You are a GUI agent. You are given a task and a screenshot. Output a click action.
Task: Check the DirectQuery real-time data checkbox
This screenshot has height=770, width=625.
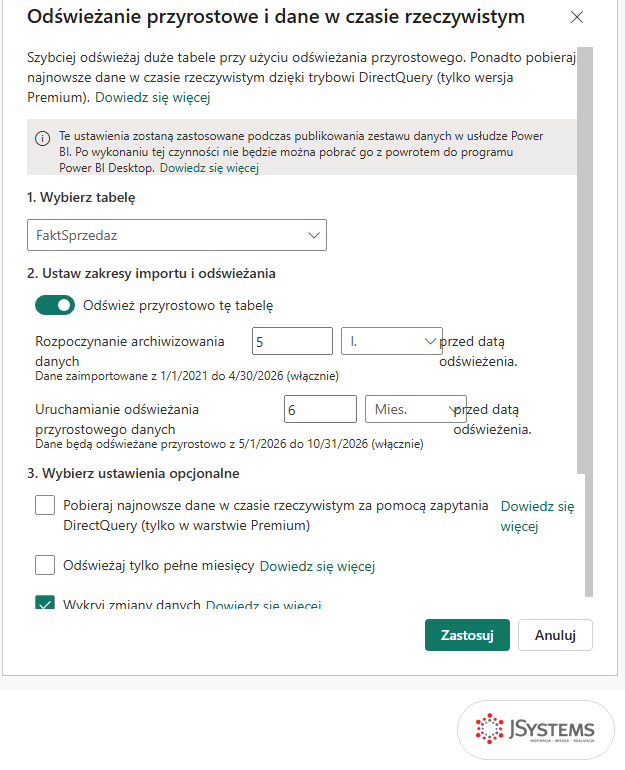click(x=45, y=505)
